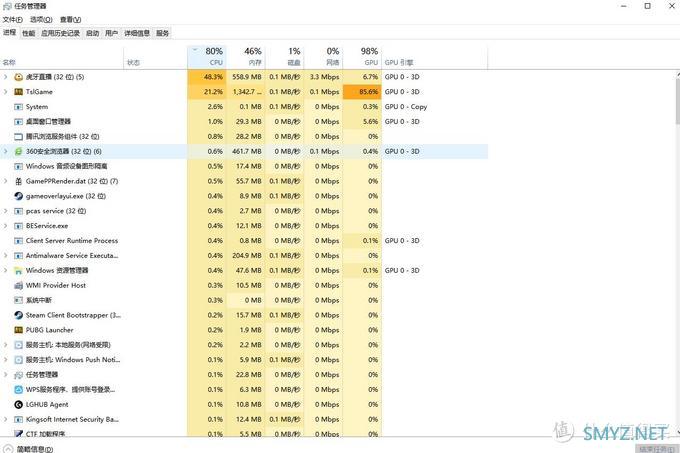This screenshot has height=453, width=680.
Task: Open the 文件(F) menu
Action: pos(13,20)
